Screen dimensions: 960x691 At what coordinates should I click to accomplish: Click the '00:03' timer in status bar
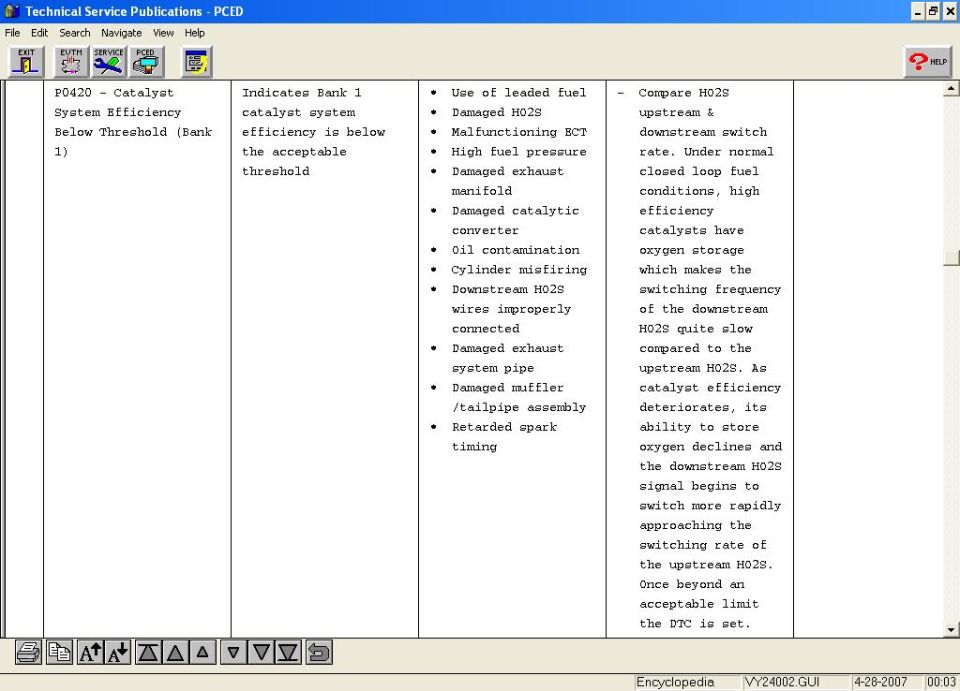[x=941, y=682]
